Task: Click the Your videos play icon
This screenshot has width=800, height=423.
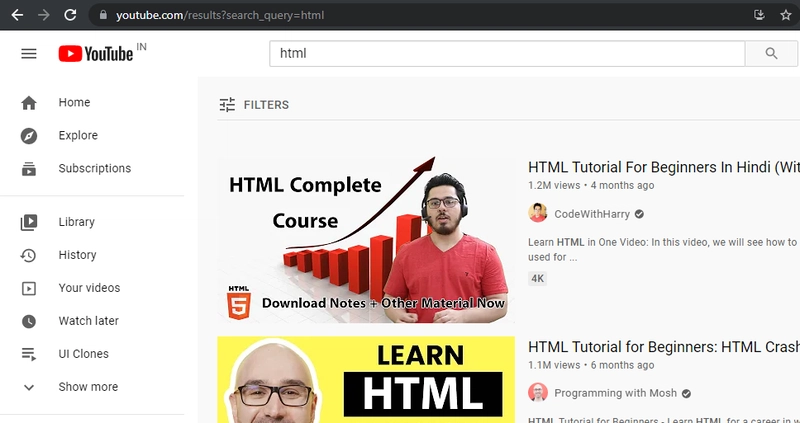Action: coord(29,288)
